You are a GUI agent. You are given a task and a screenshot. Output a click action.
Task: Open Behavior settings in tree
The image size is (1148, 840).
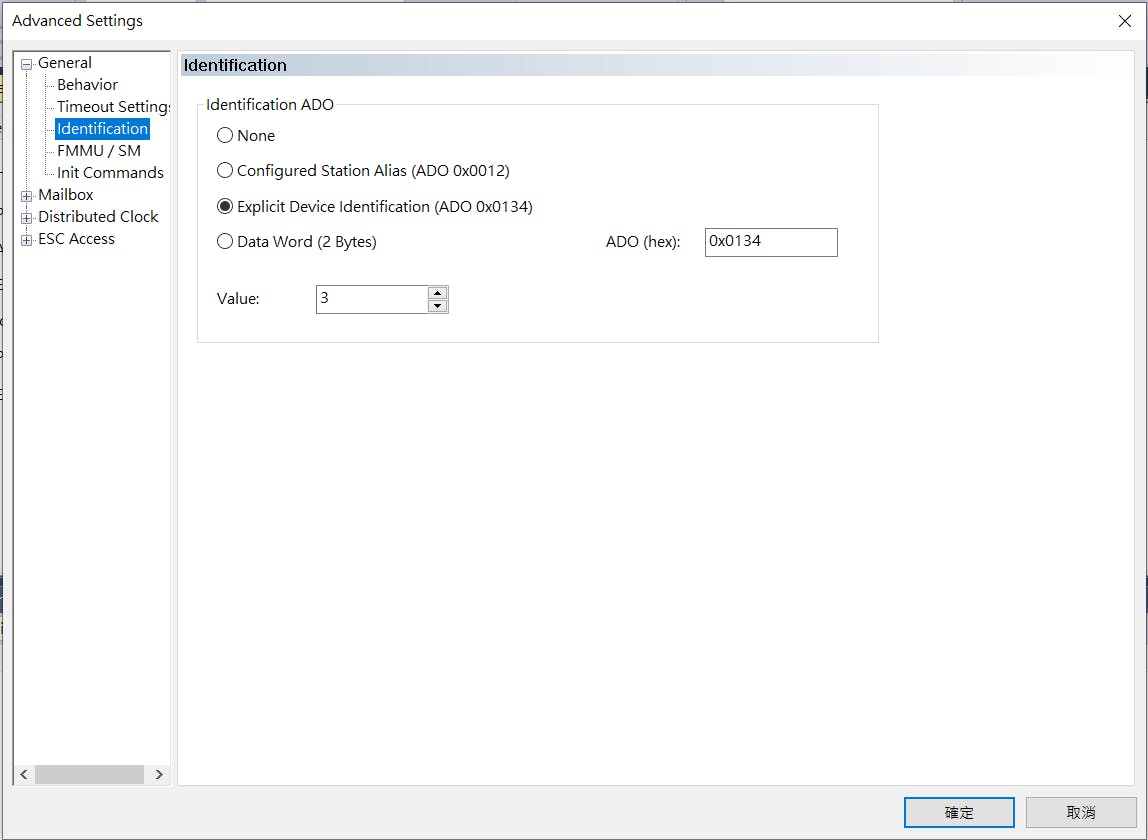[87, 85]
